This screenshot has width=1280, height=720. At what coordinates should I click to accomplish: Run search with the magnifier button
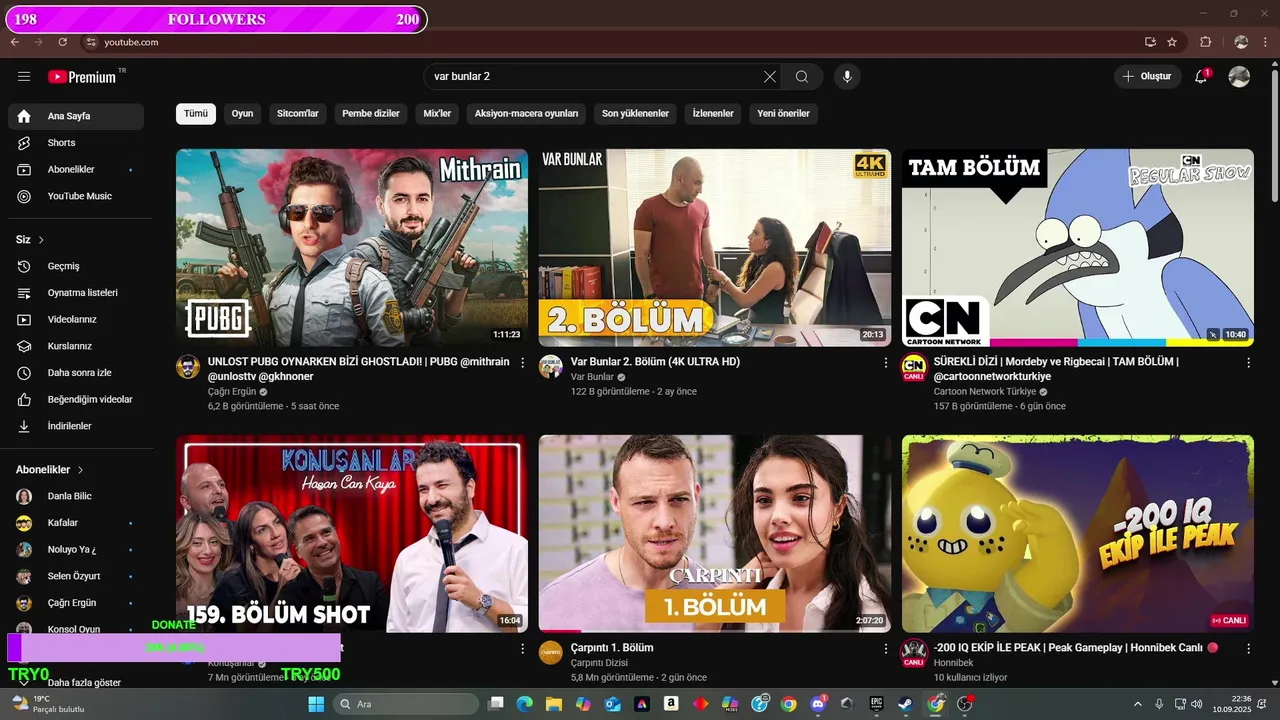click(802, 76)
